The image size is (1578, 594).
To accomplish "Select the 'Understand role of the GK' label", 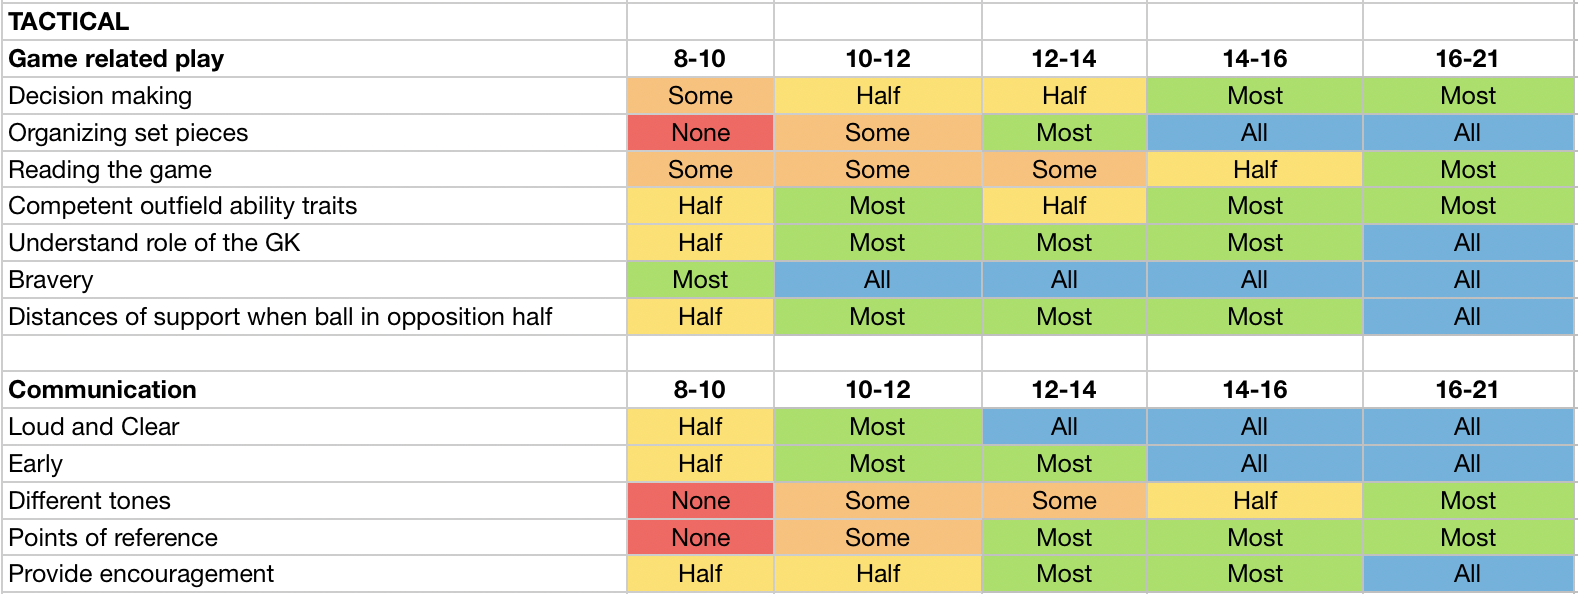I will tap(314, 243).
